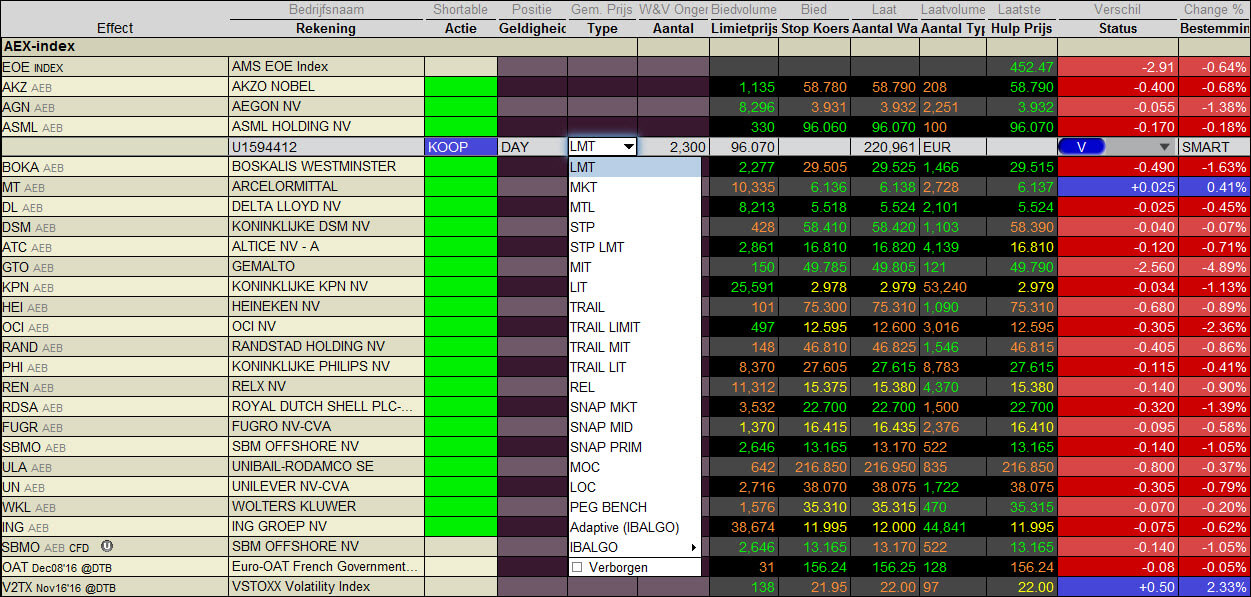Select the TRAIL LIT option
The image size is (1251, 597).
pos(635,367)
